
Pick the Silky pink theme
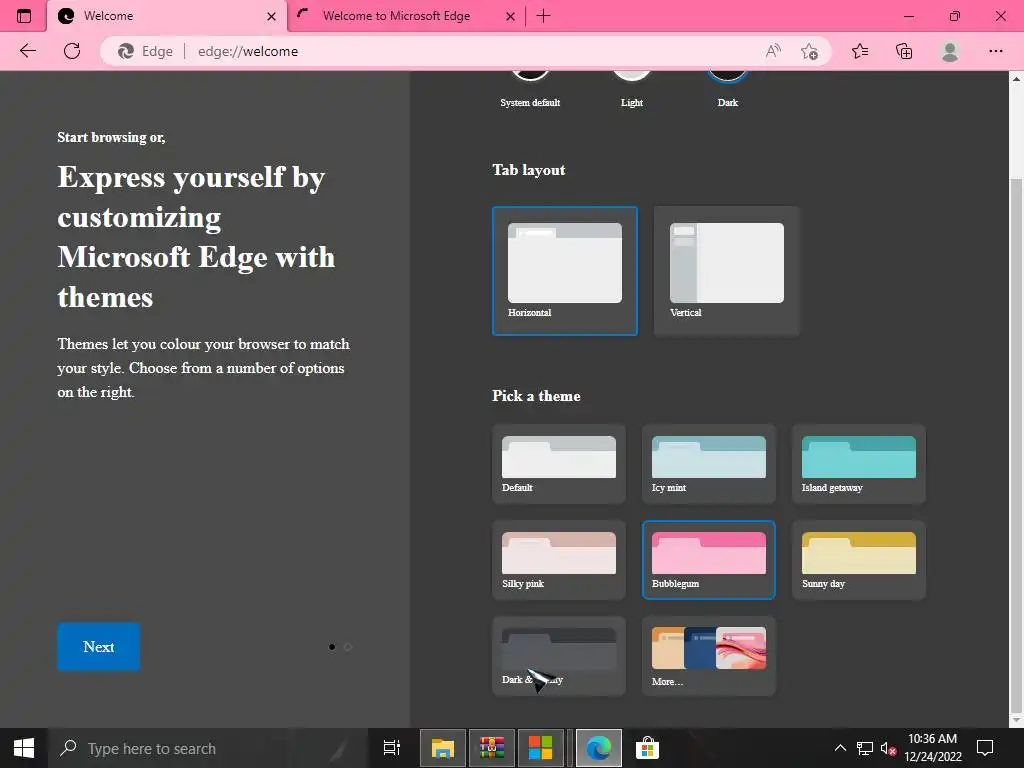(559, 560)
